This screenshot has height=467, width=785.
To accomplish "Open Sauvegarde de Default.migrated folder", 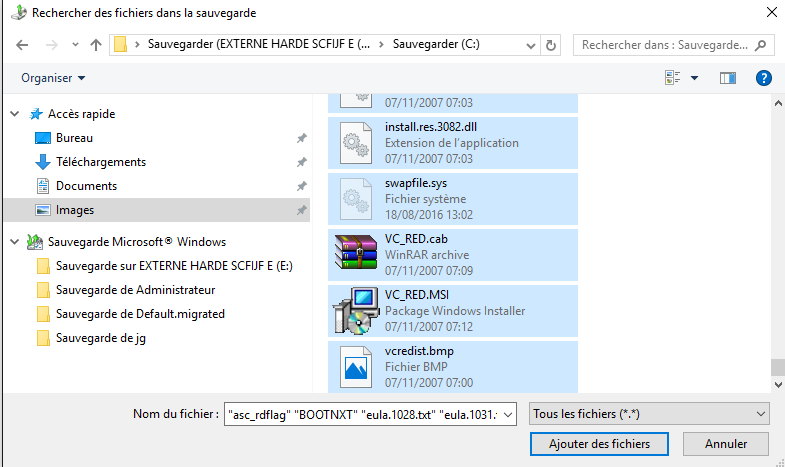I will (x=140, y=314).
